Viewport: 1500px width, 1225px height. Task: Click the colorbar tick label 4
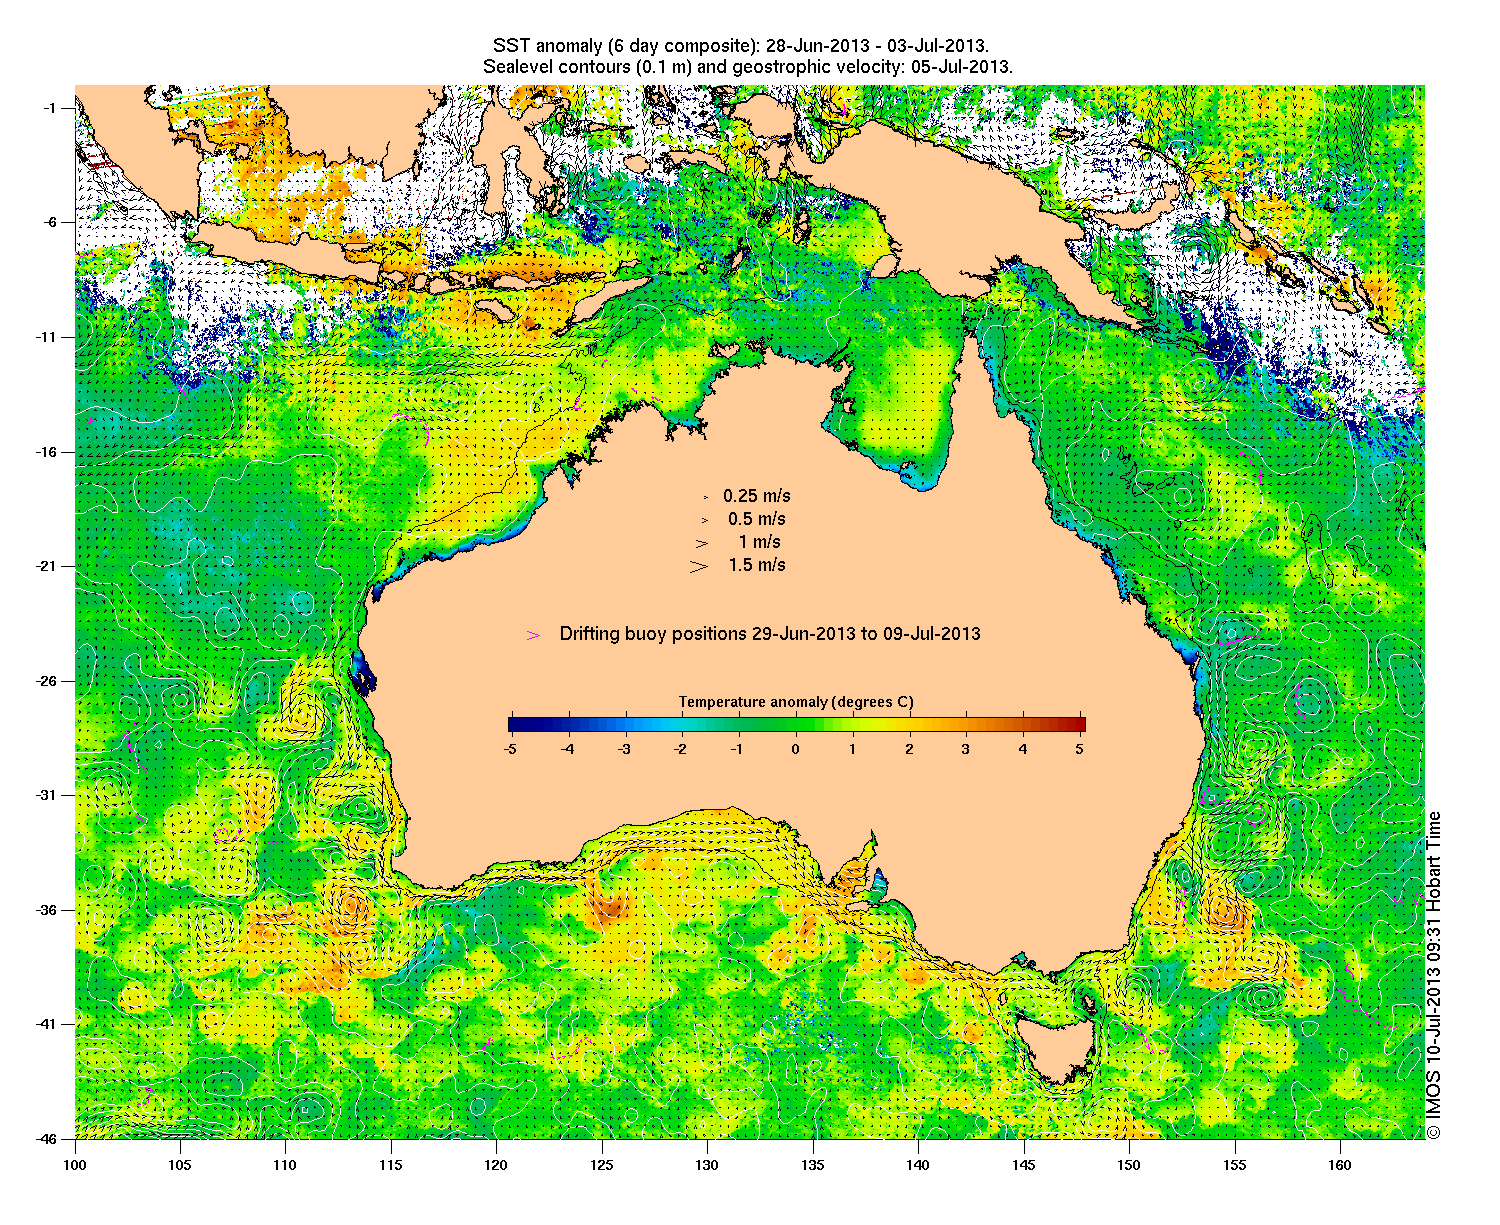tap(1024, 748)
